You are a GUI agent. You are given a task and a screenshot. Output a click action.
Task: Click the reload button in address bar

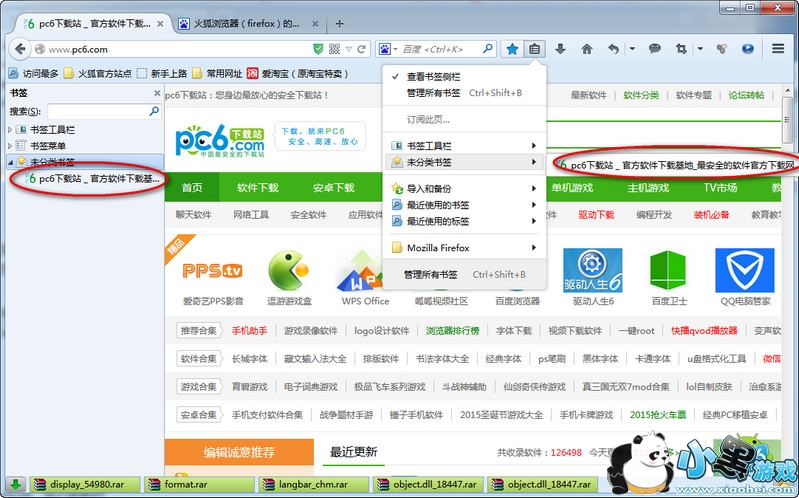pyautogui.click(x=363, y=48)
